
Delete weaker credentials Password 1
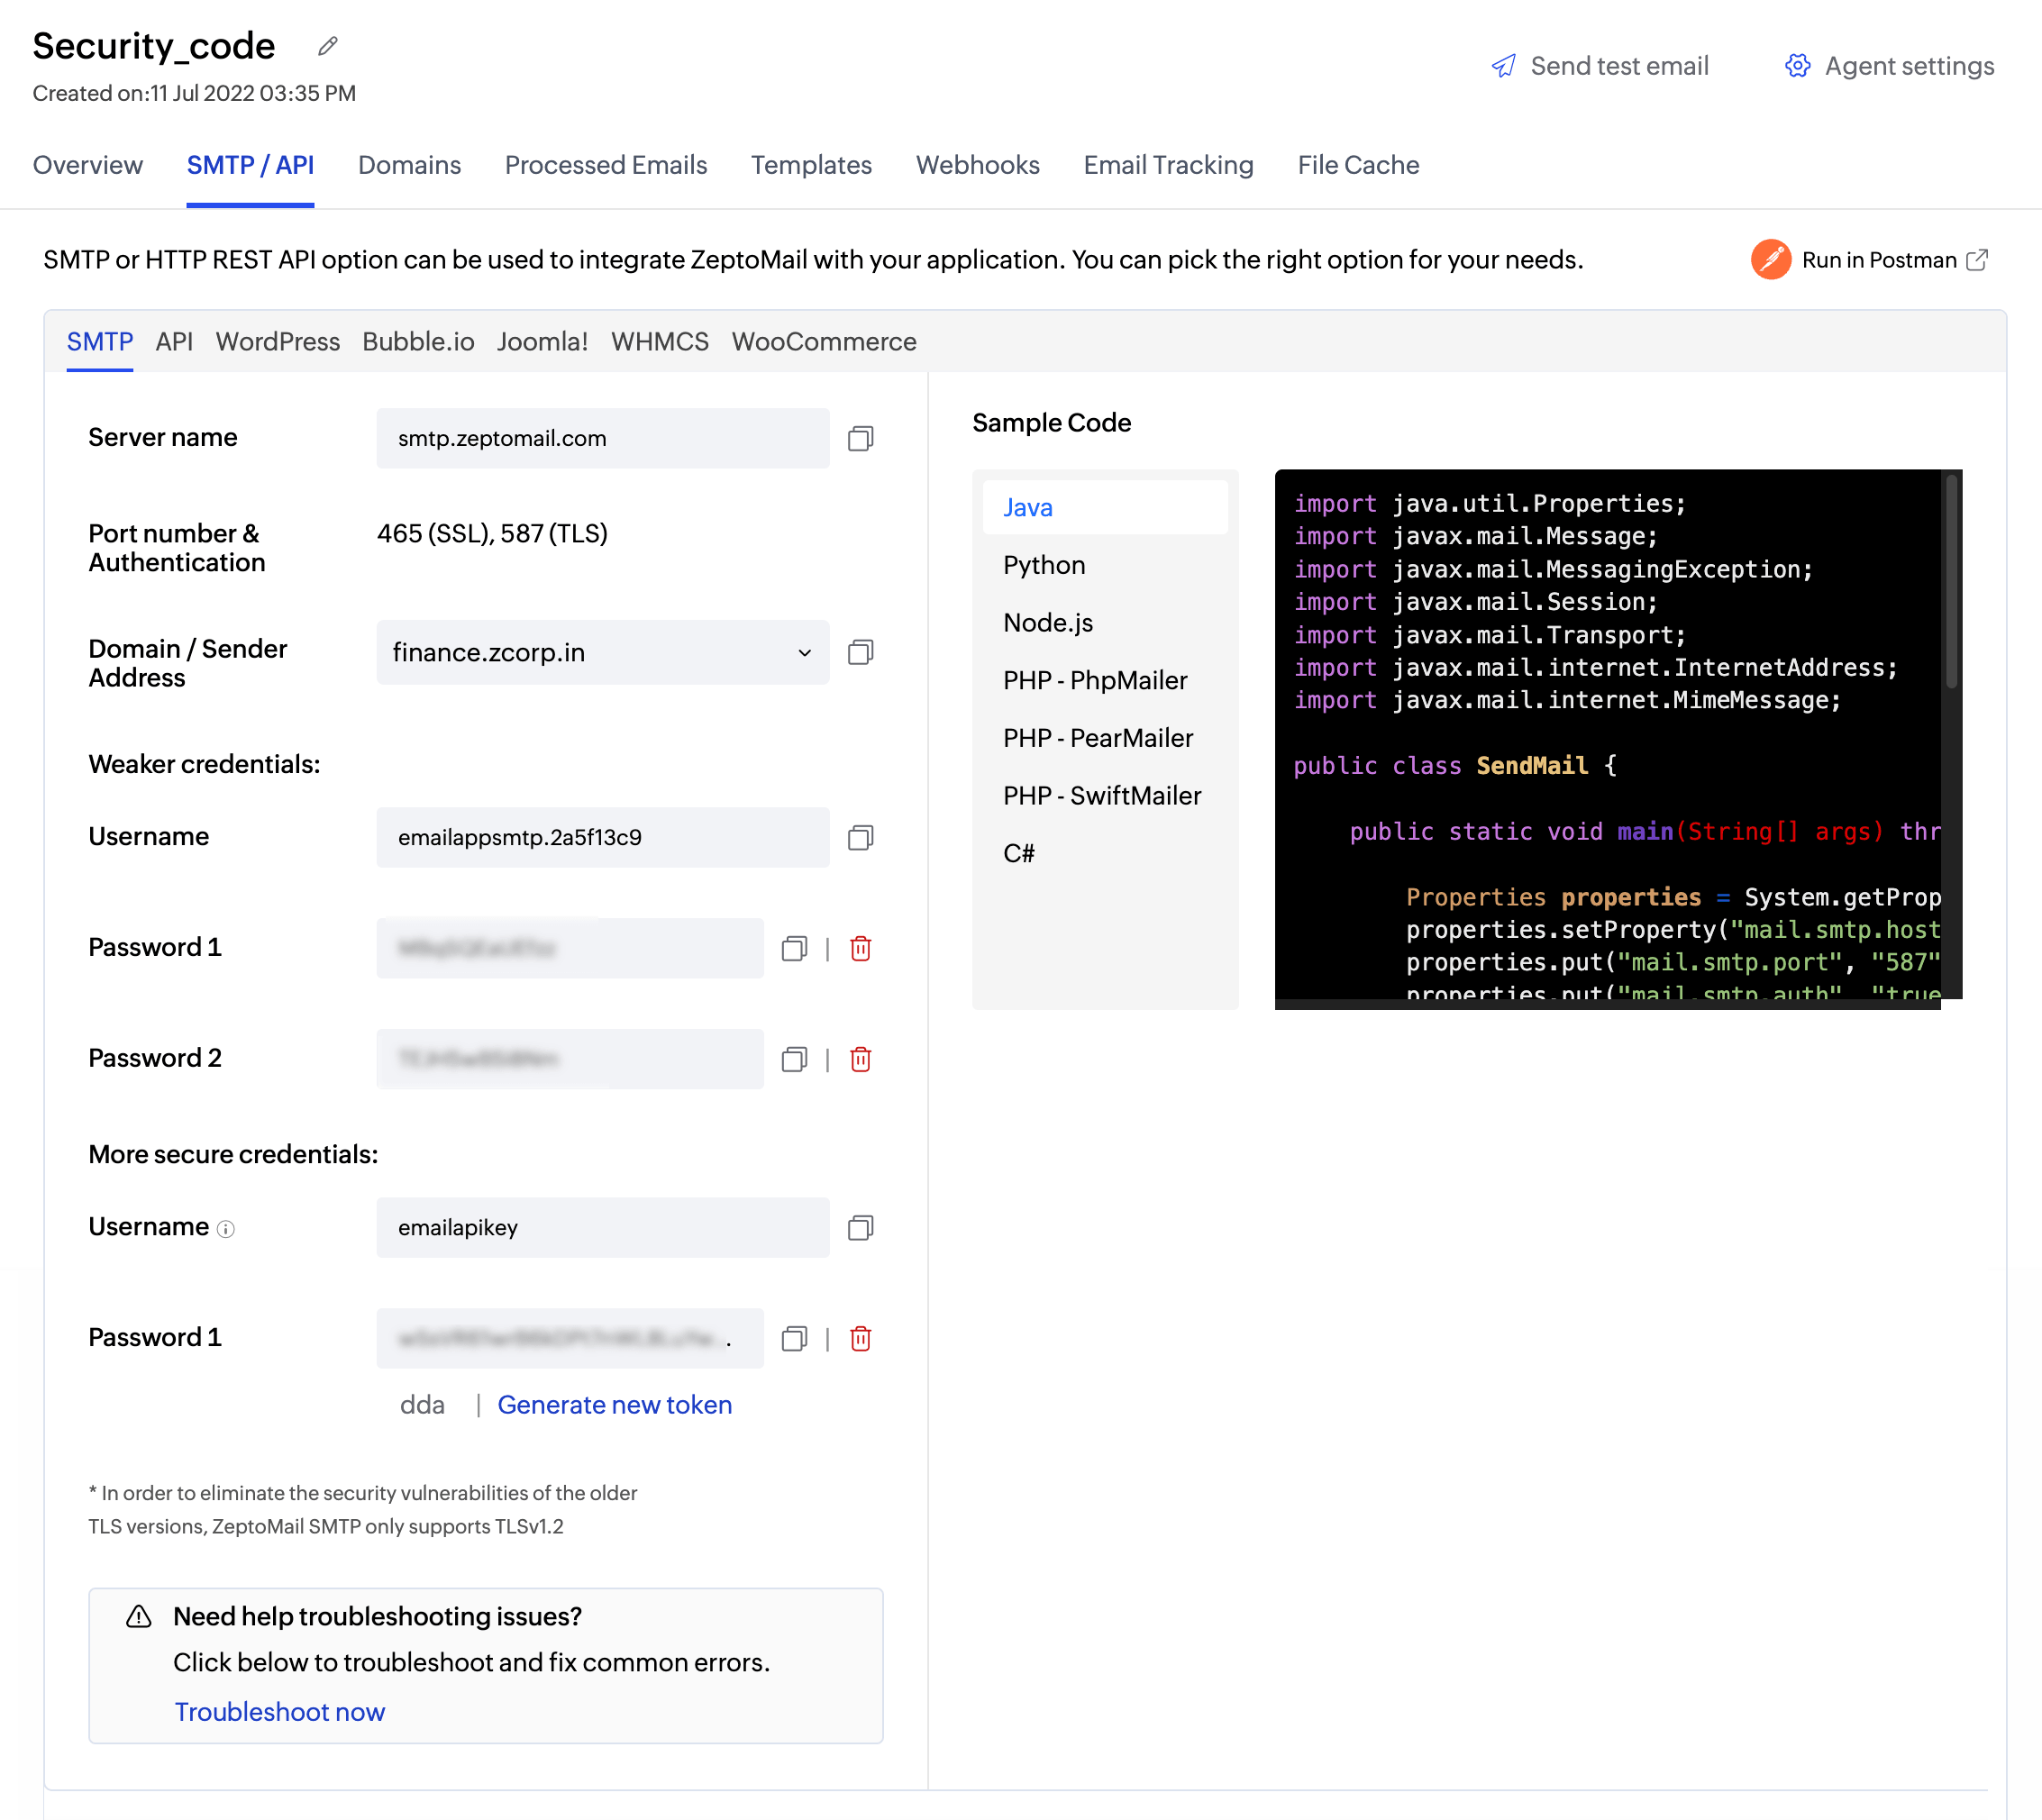point(860,948)
